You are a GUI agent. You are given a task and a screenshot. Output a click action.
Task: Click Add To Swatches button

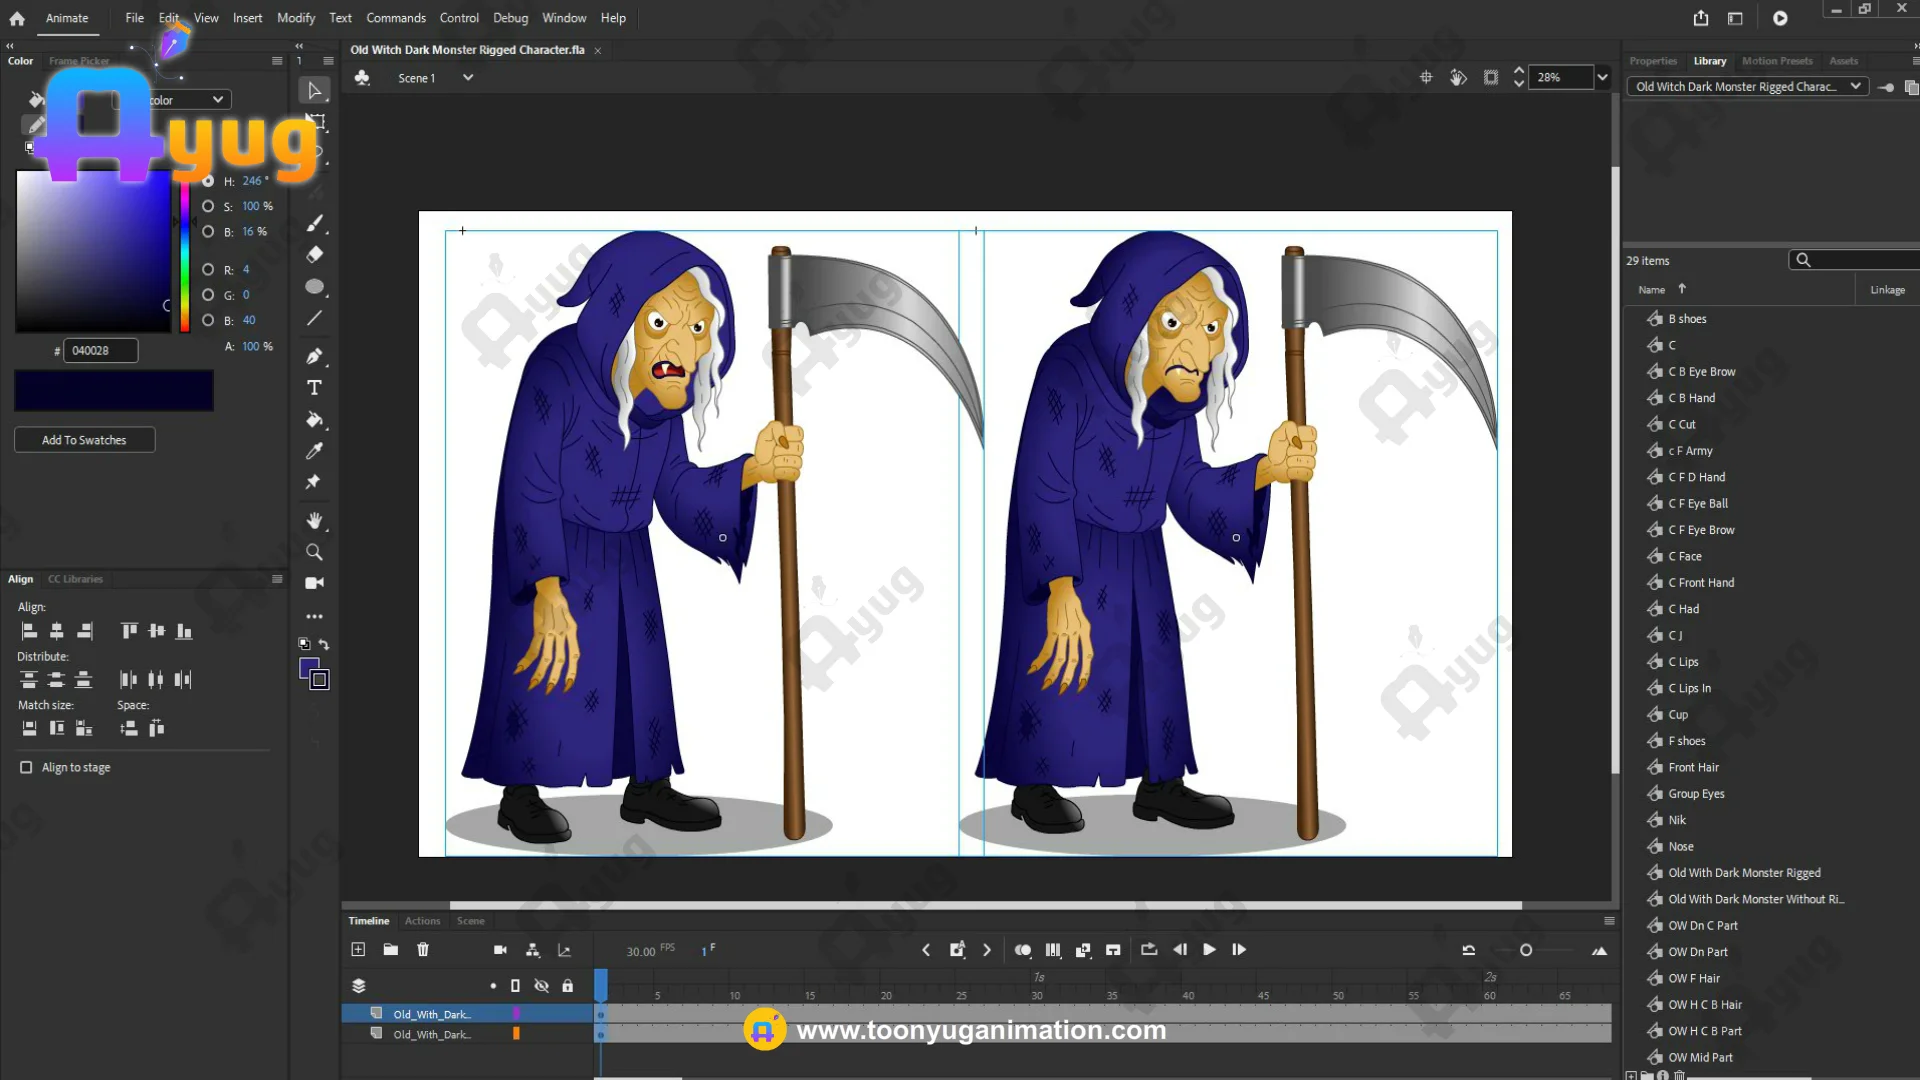84,440
